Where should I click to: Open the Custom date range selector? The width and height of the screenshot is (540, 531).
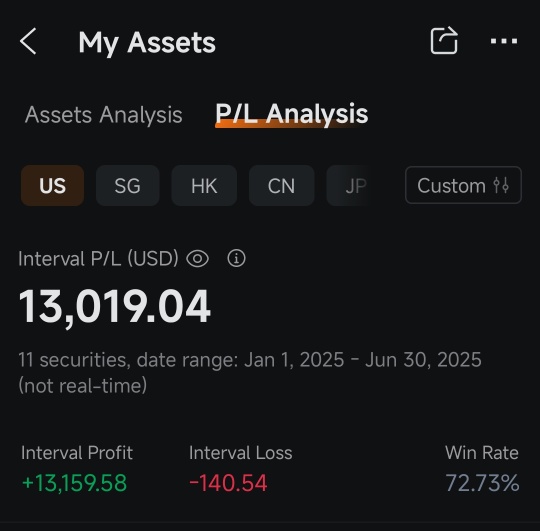[x=463, y=185]
